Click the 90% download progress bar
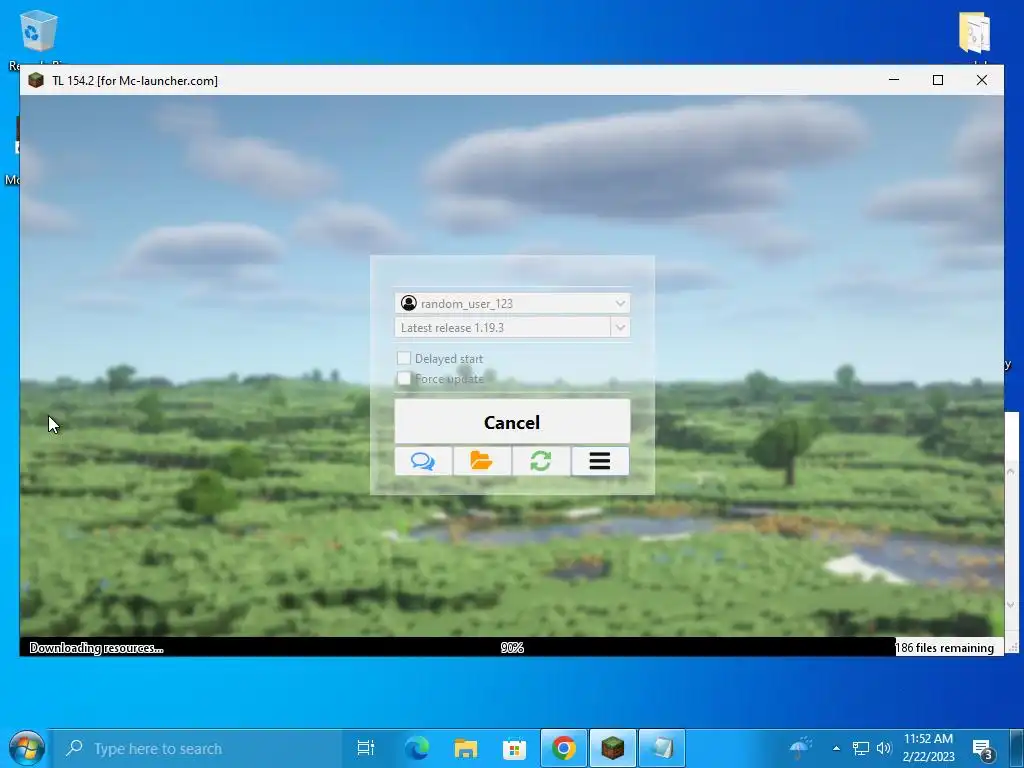 [512, 647]
